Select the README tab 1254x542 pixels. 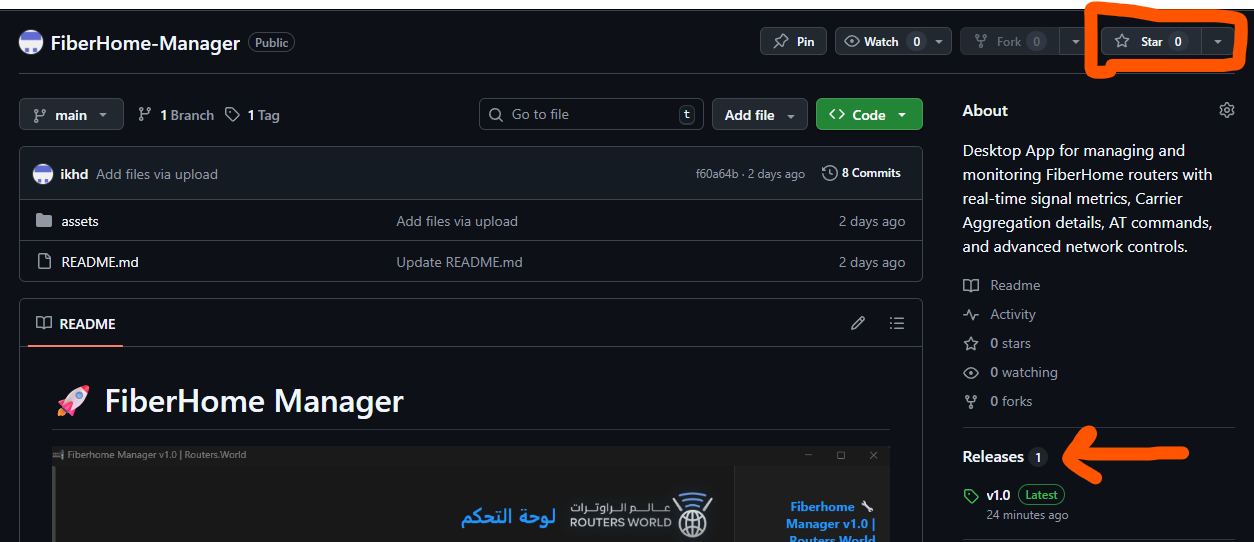tap(76, 323)
